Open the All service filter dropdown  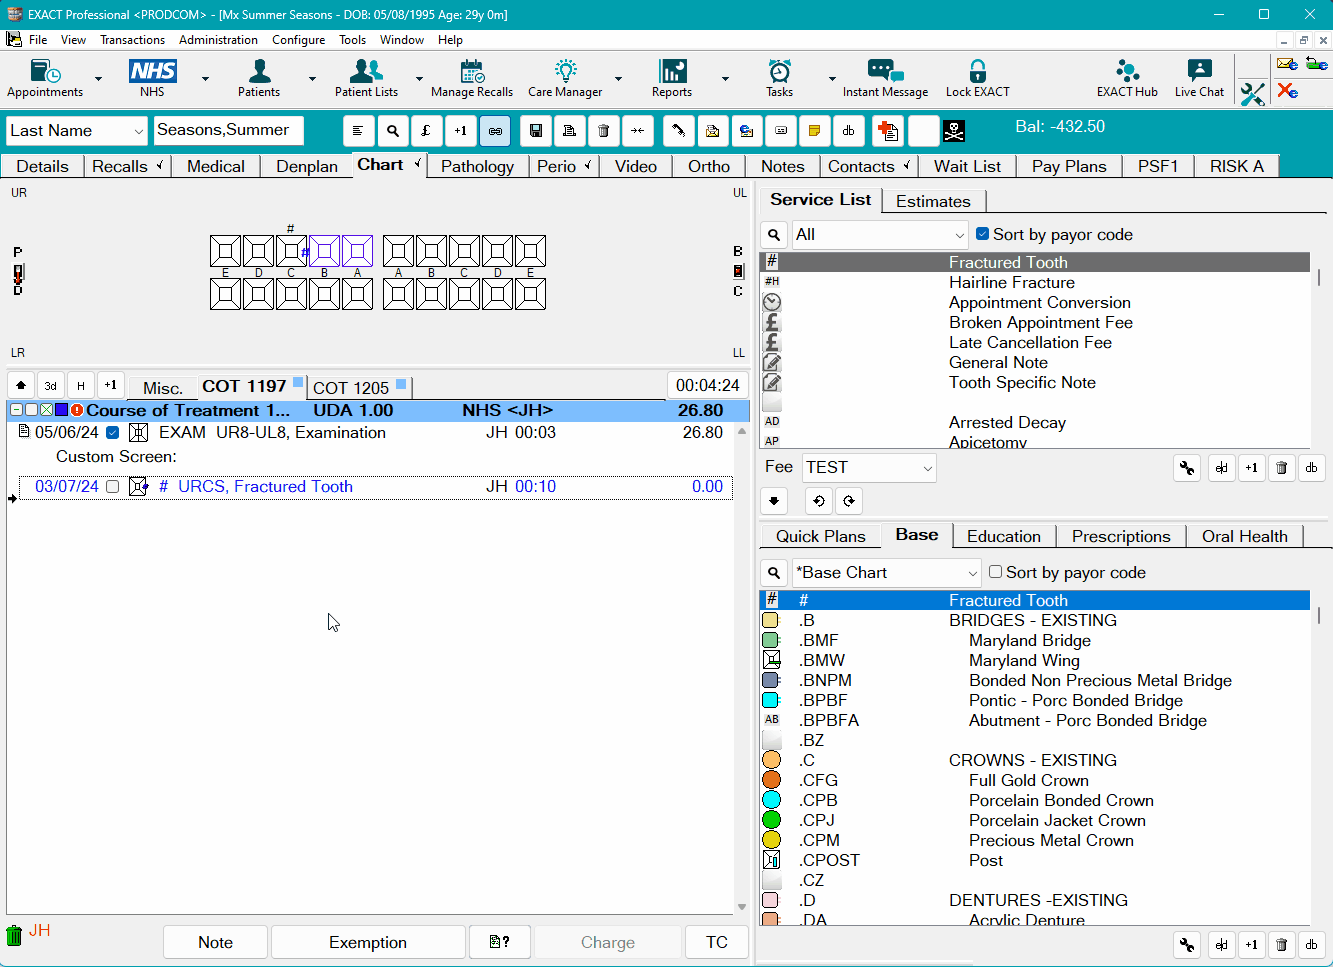point(959,235)
